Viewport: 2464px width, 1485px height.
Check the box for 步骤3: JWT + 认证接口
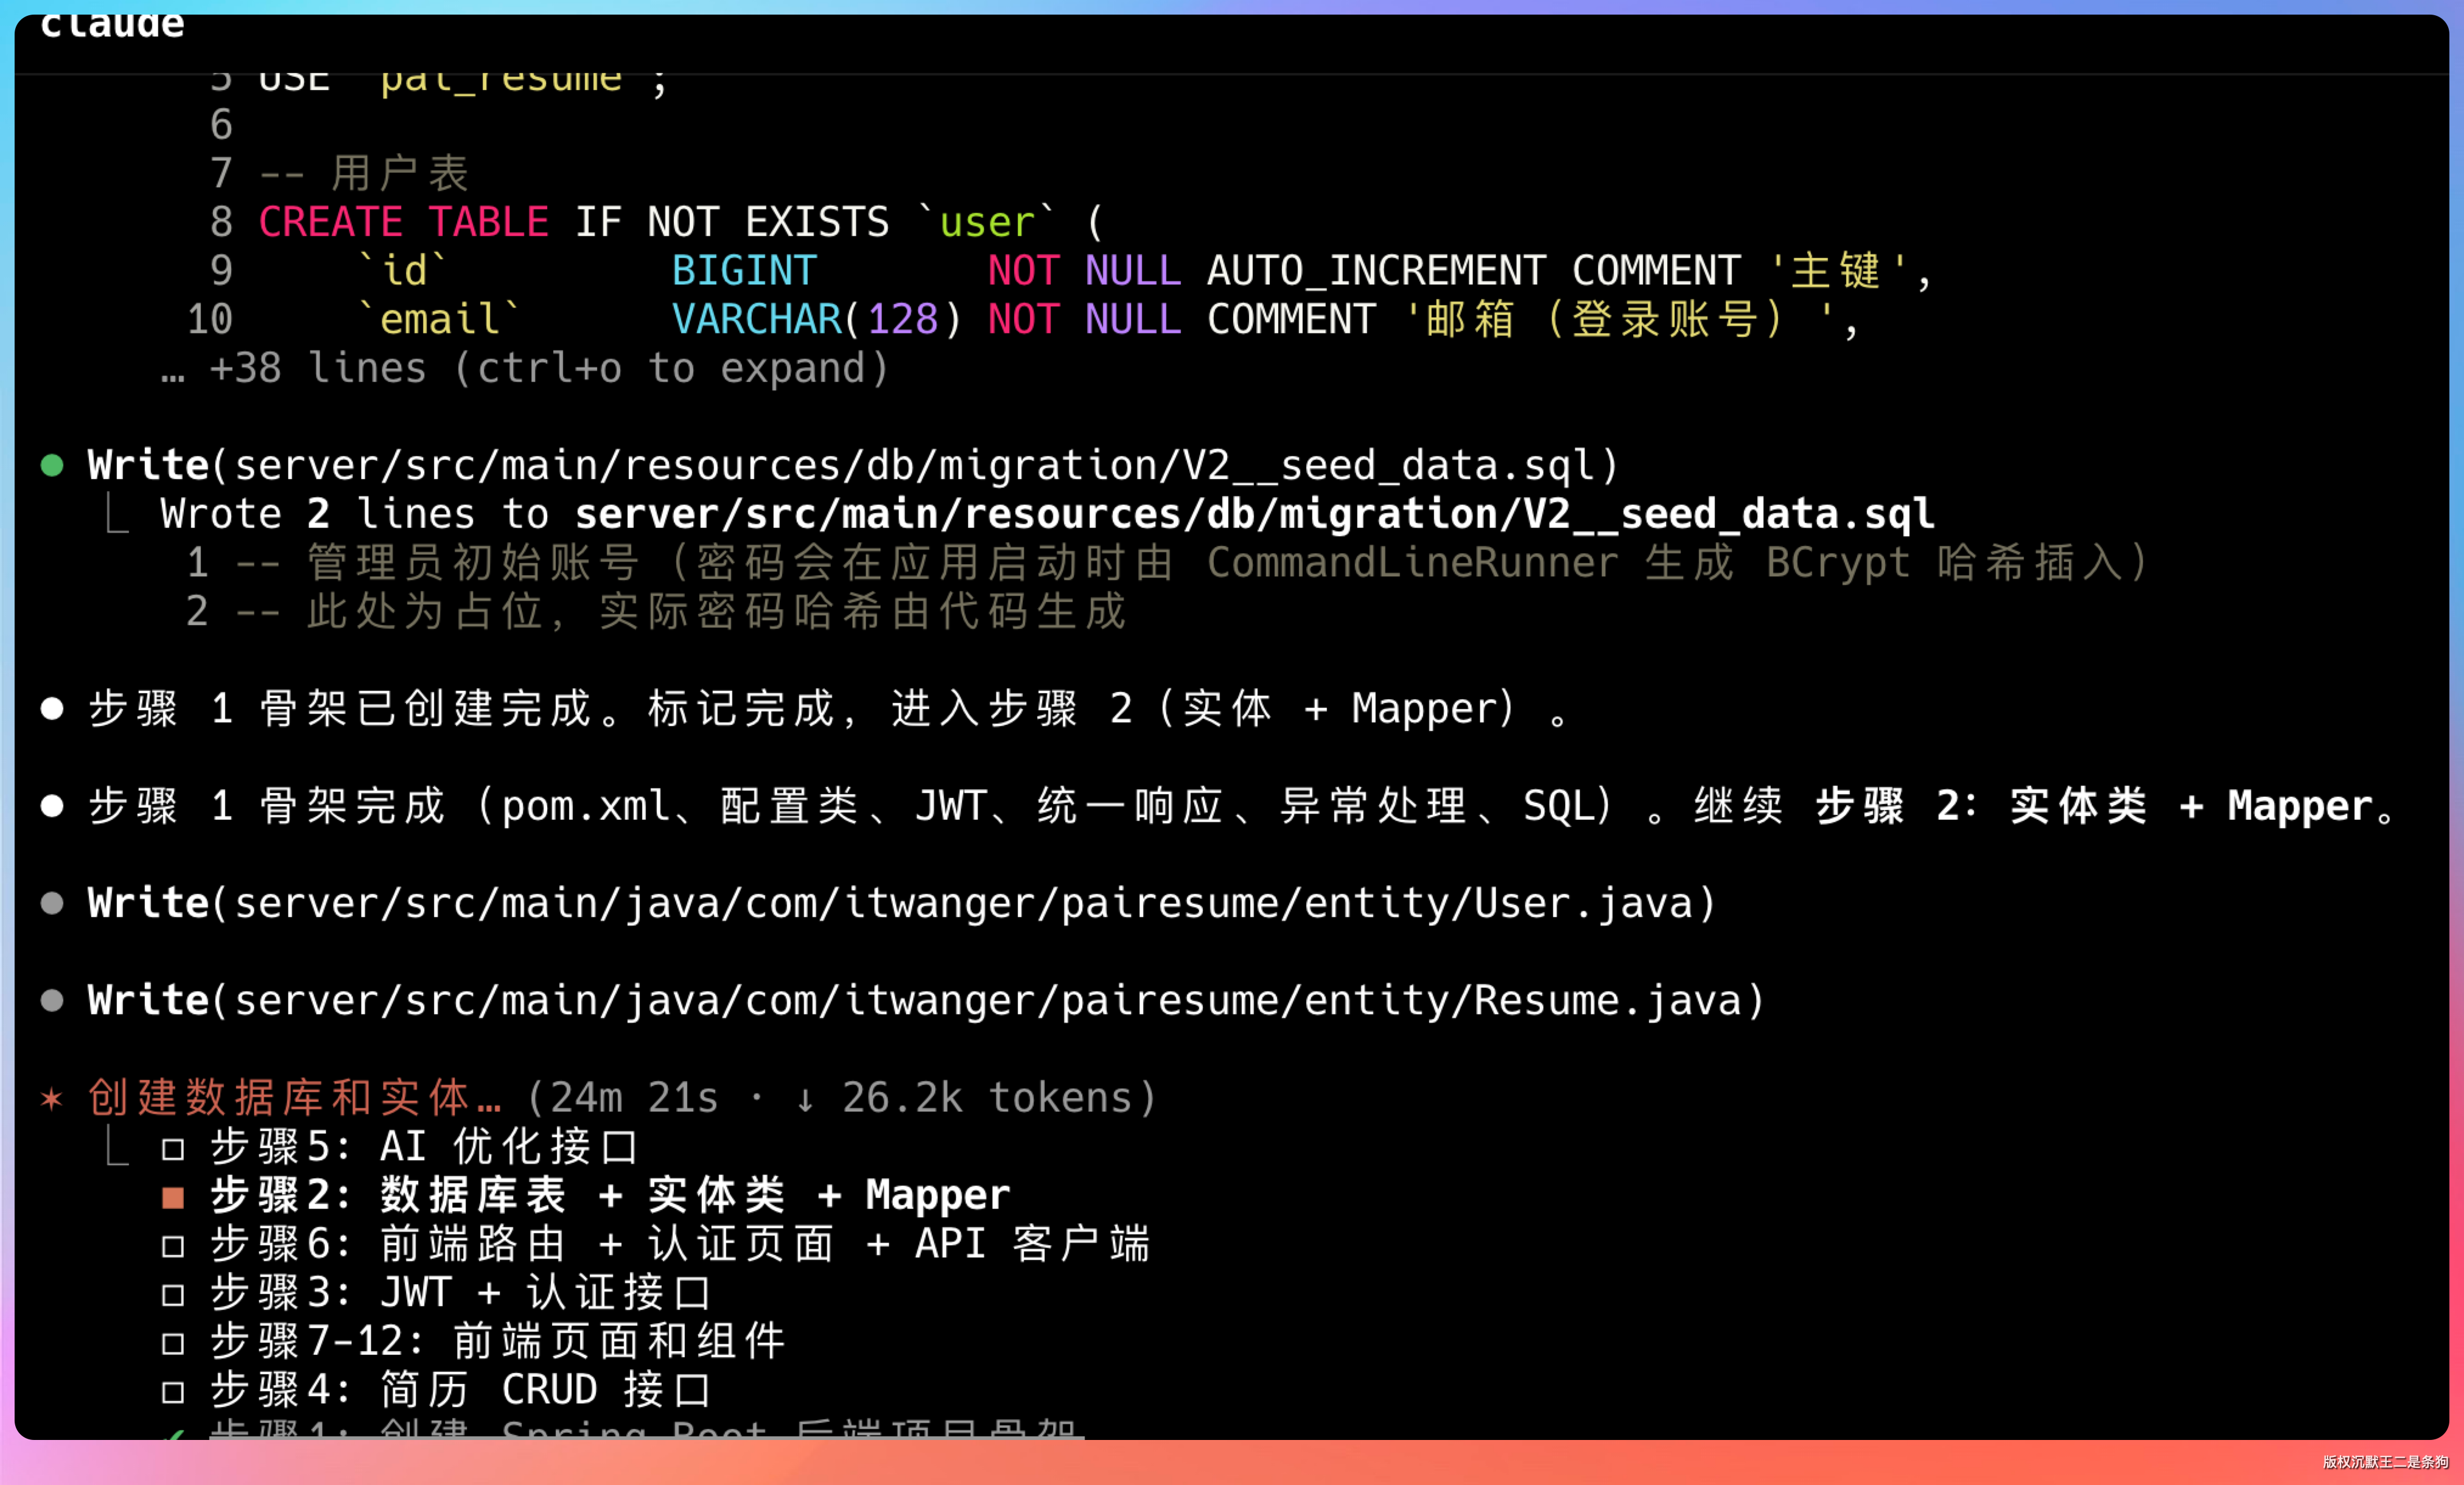[173, 1295]
